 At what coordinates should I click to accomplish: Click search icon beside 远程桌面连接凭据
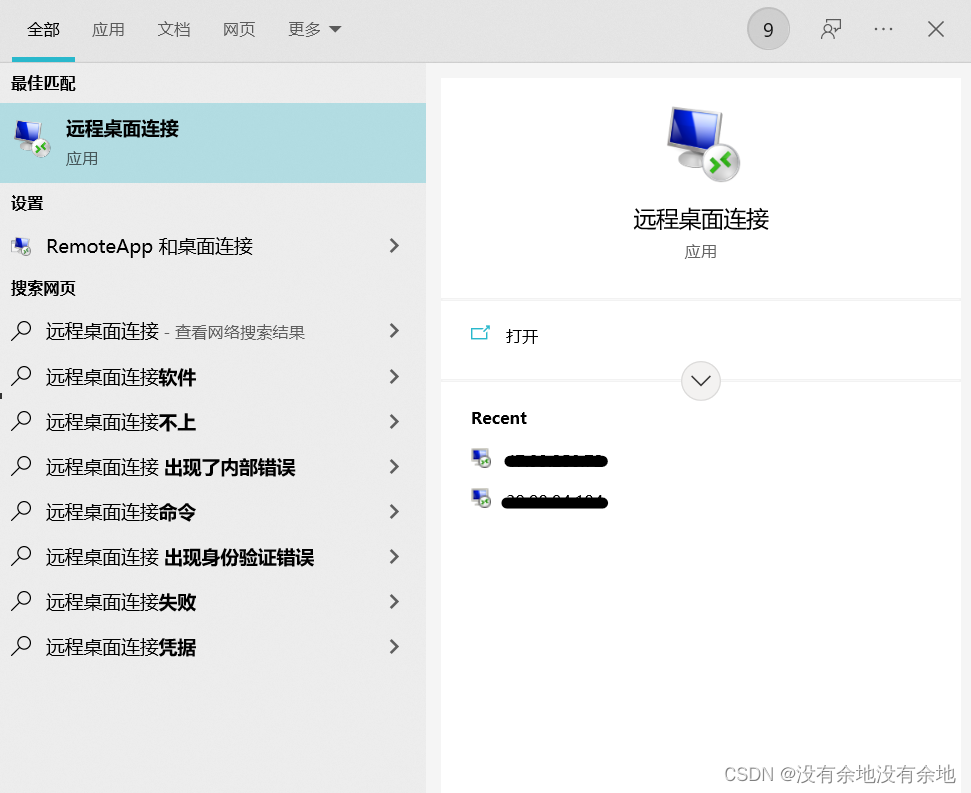tap(21, 647)
